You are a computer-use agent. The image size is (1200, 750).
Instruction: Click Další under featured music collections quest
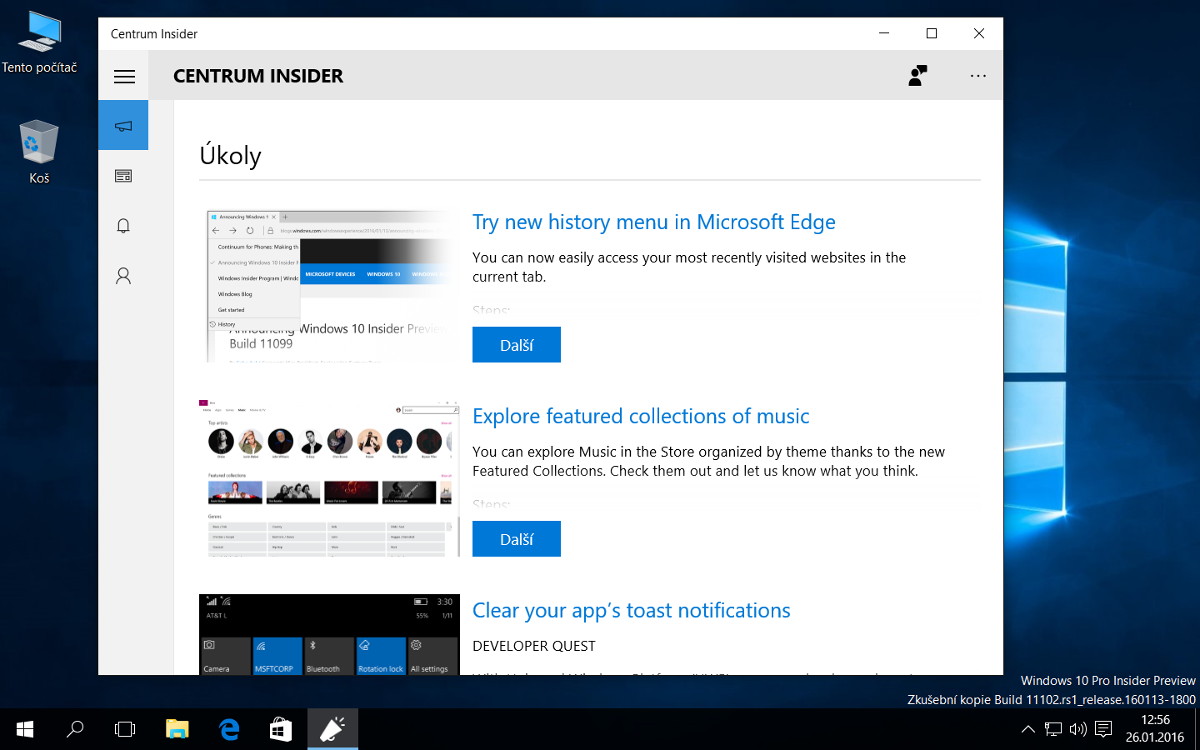pos(516,539)
